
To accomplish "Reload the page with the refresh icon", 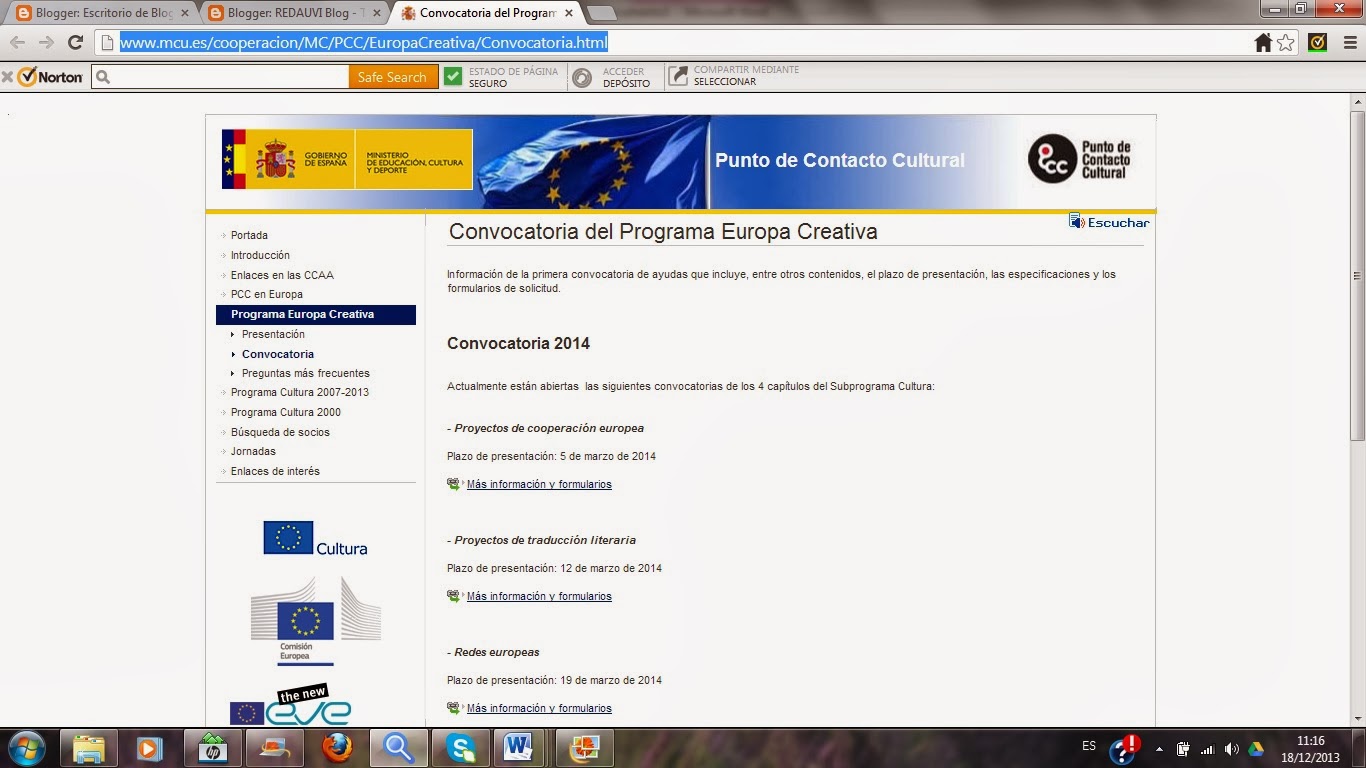I will [75, 42].
